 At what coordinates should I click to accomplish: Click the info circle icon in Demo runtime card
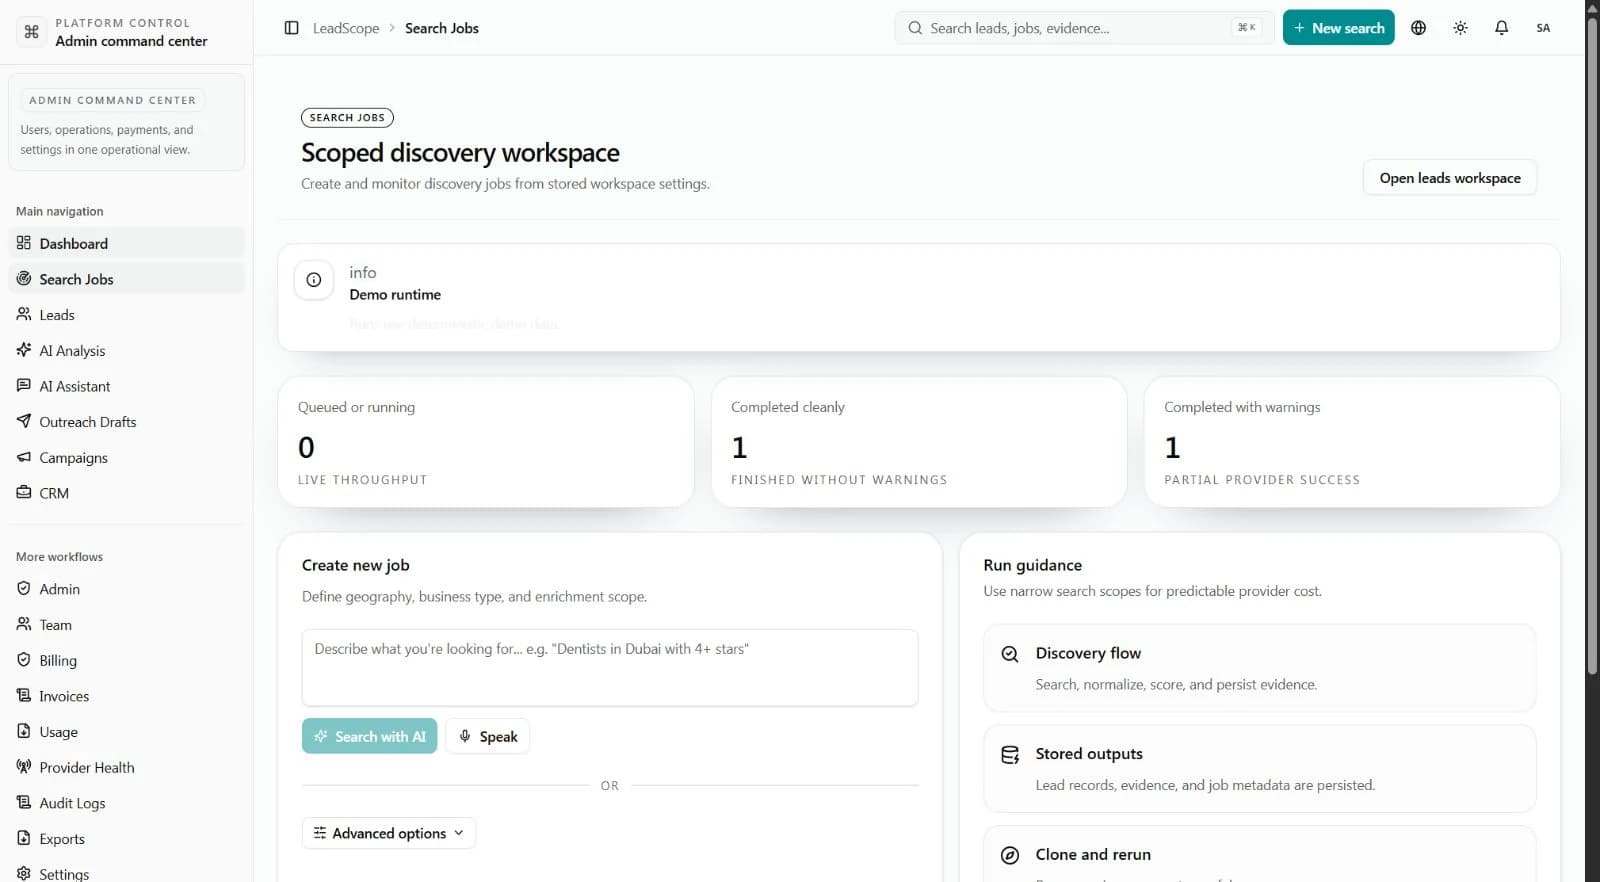coord(314,280)
